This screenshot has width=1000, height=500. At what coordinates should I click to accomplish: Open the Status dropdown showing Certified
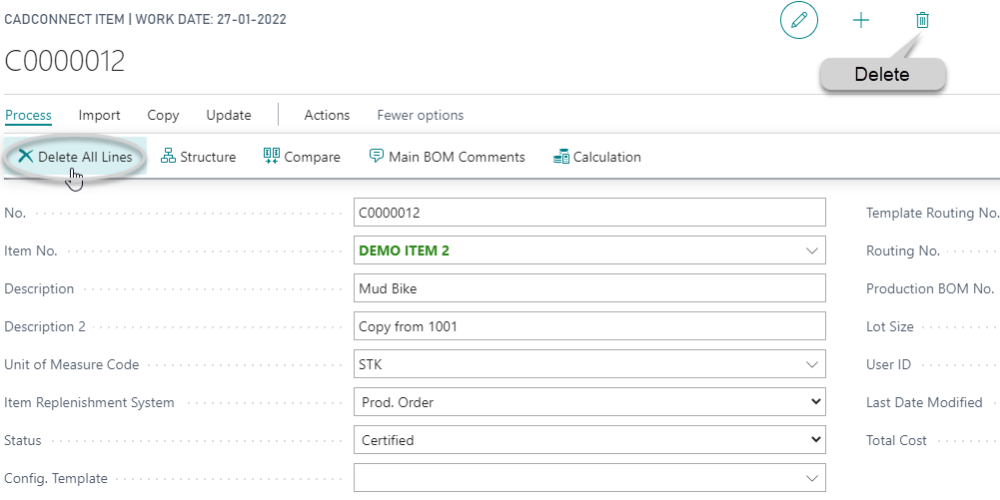click(x=589, y=440)
